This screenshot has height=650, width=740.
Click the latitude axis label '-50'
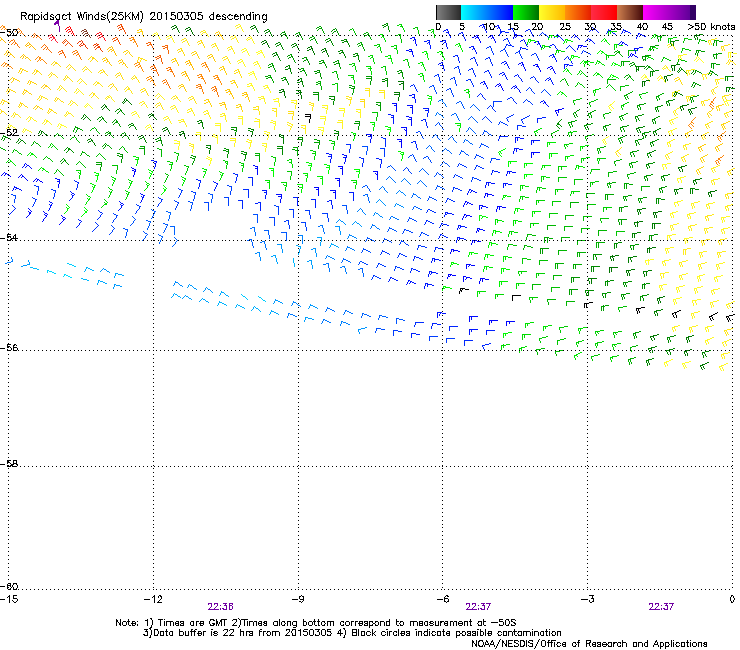pyautogui.click(x=9, y=33)
